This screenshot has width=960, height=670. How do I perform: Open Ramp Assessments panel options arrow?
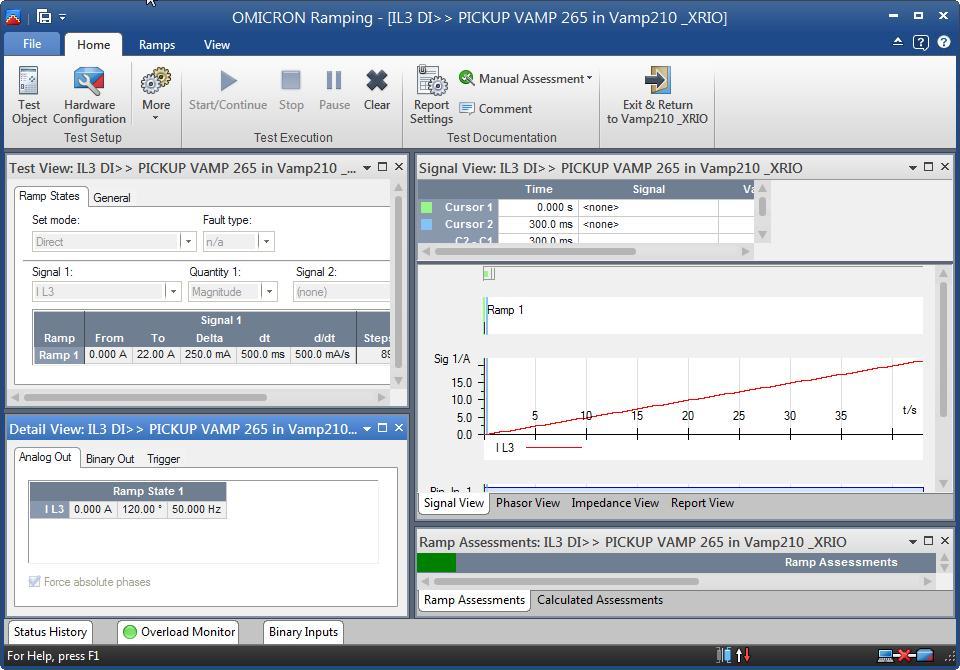[x=912, y=542]
